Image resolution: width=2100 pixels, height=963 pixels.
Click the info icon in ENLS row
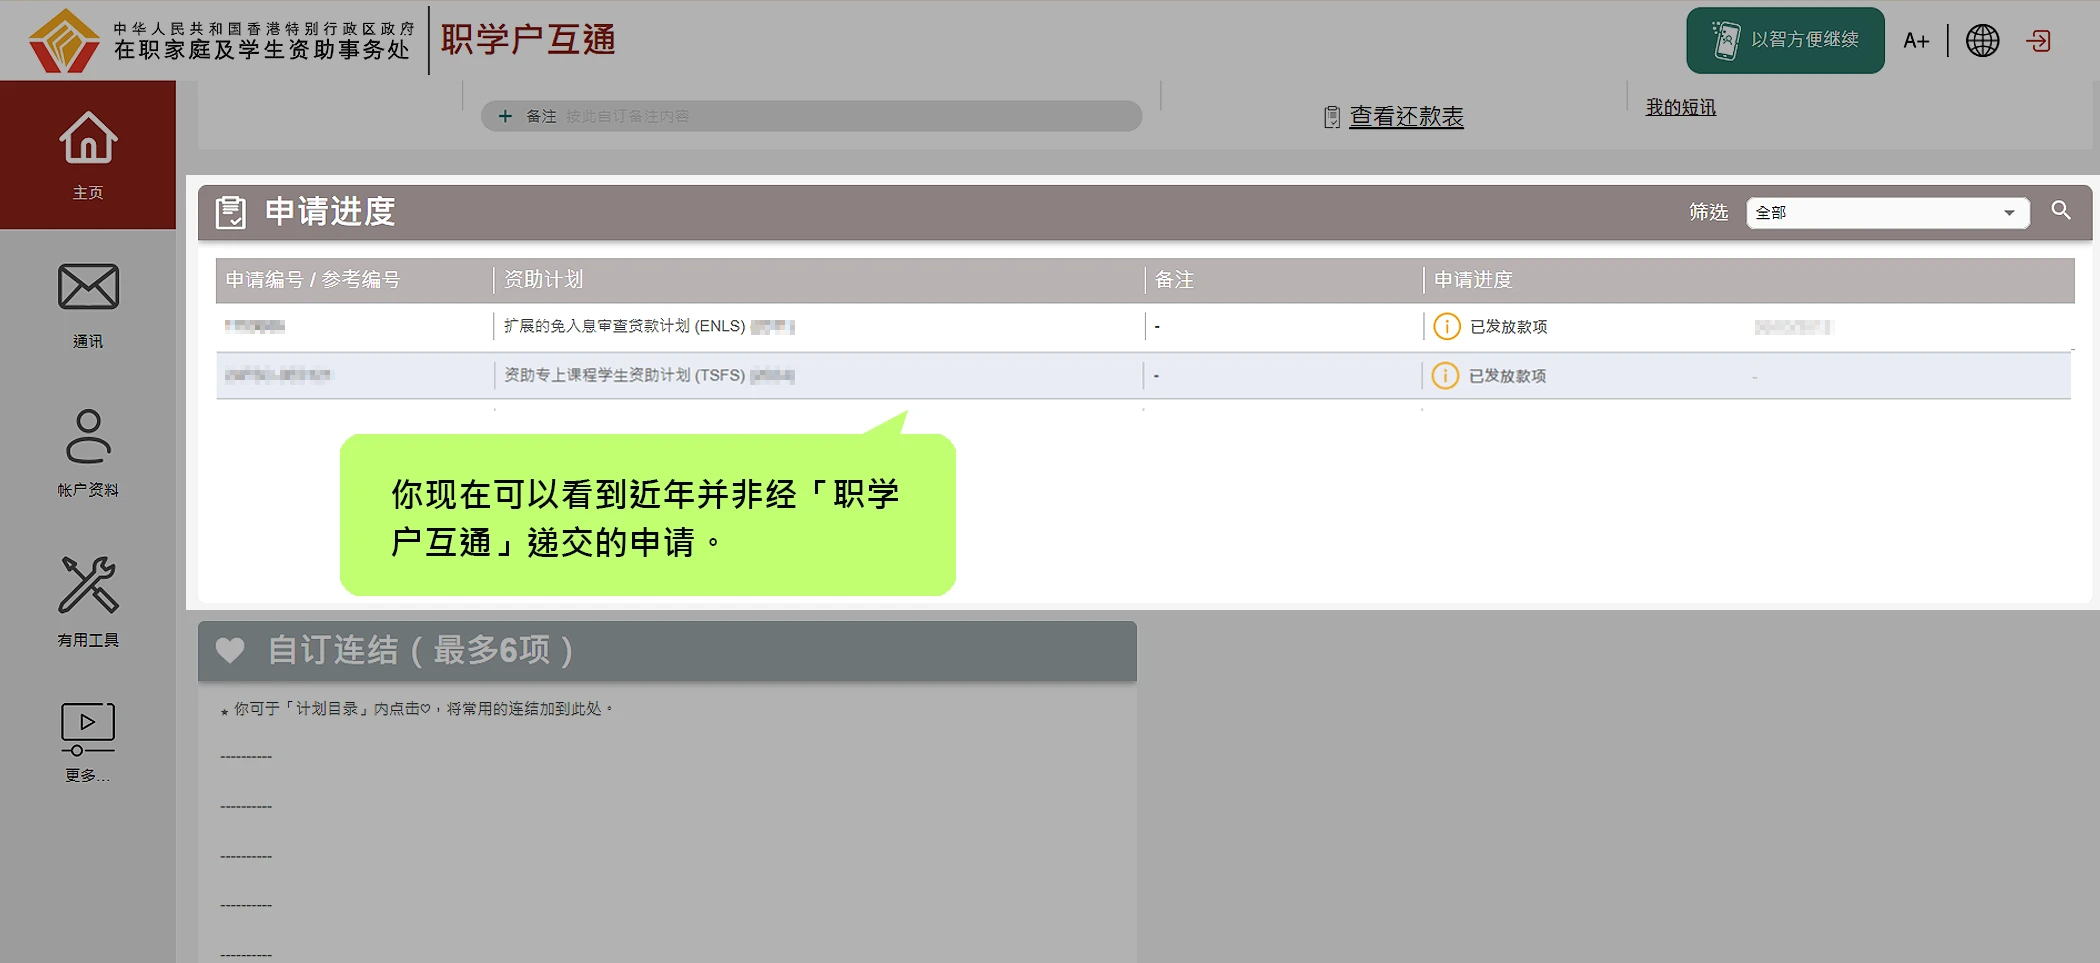tap(1446, 326)
